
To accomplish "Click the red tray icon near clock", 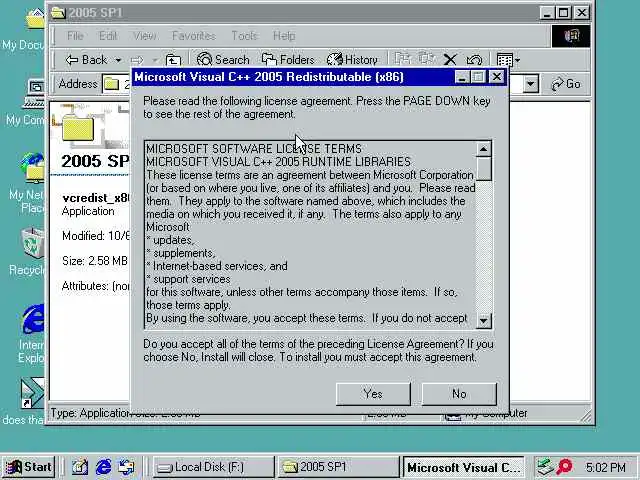I will (565, 467).
